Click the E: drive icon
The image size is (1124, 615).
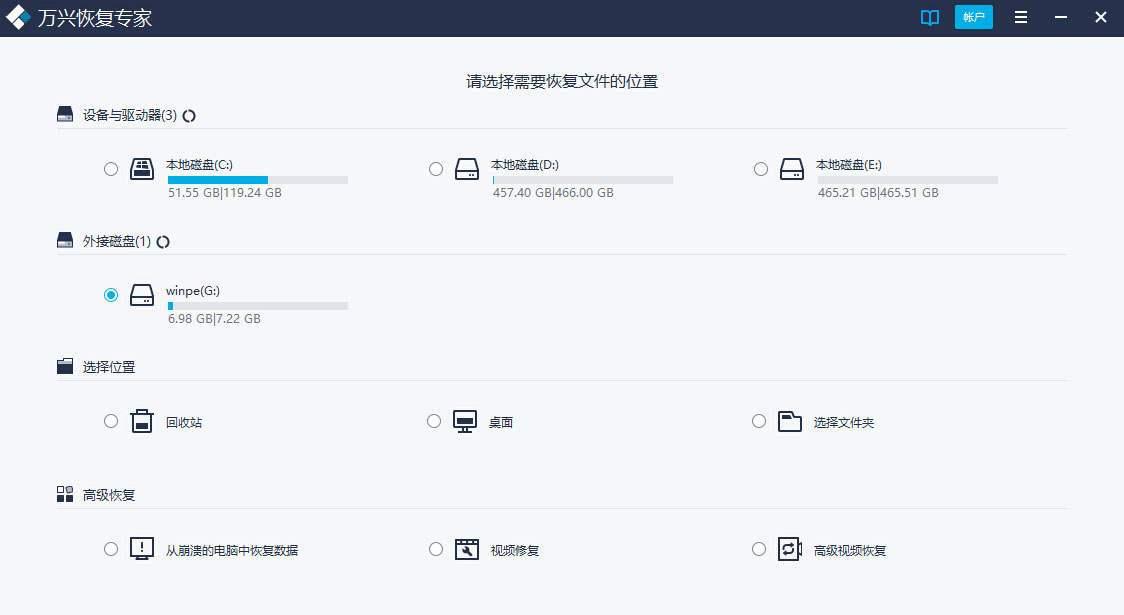click(791, 169)
